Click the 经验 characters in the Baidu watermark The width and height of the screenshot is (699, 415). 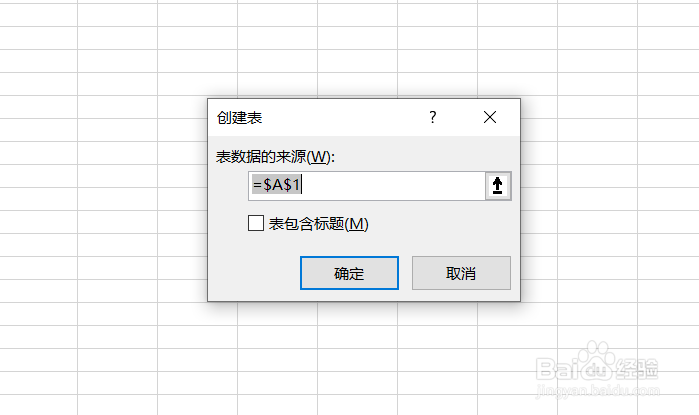click(637, 369)
